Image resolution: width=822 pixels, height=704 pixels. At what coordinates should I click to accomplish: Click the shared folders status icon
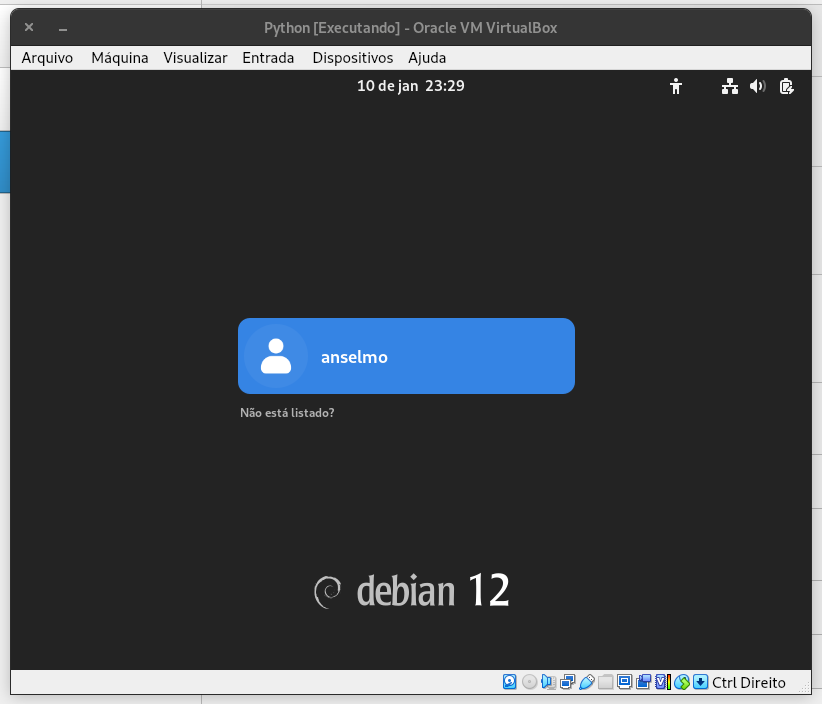[x=605, y=681]
